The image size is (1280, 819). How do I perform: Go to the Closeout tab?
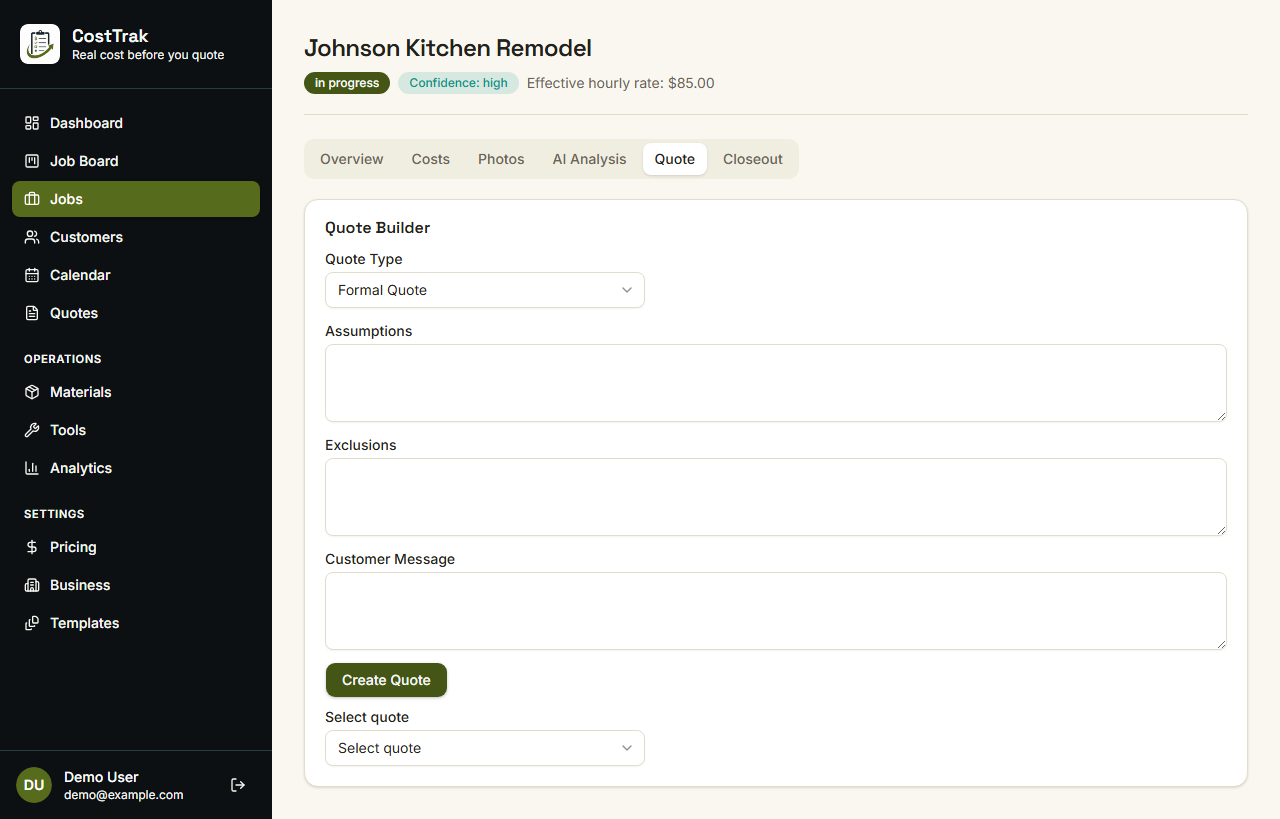coord(753,159)
